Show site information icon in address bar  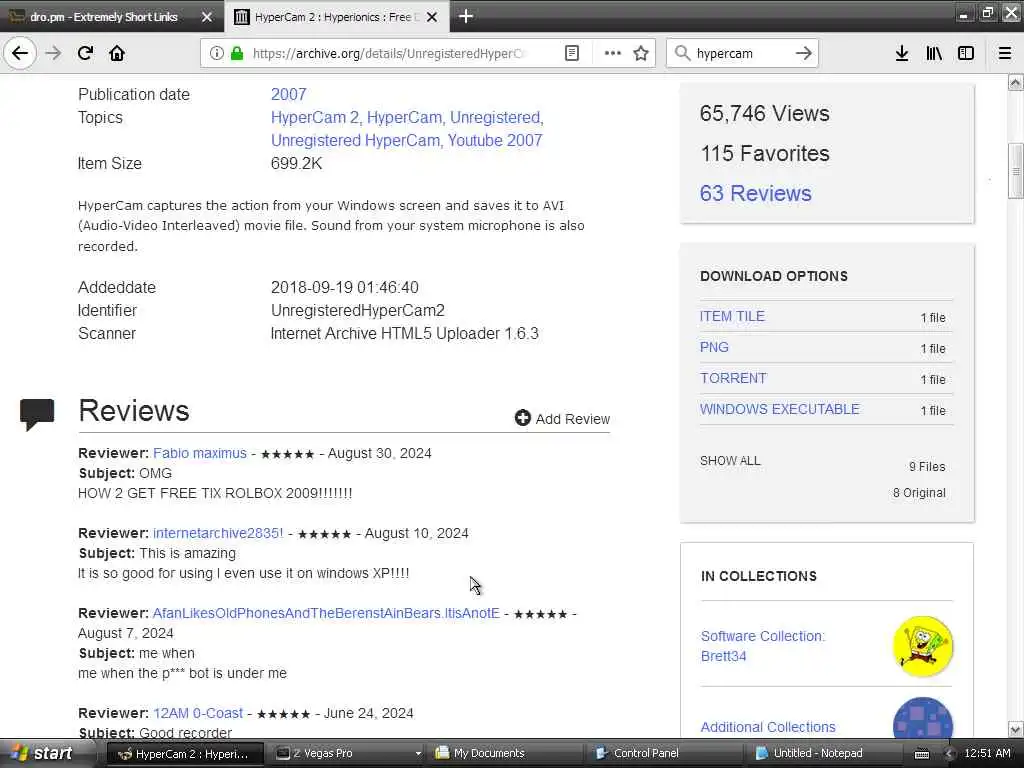[x=216, y=54]
